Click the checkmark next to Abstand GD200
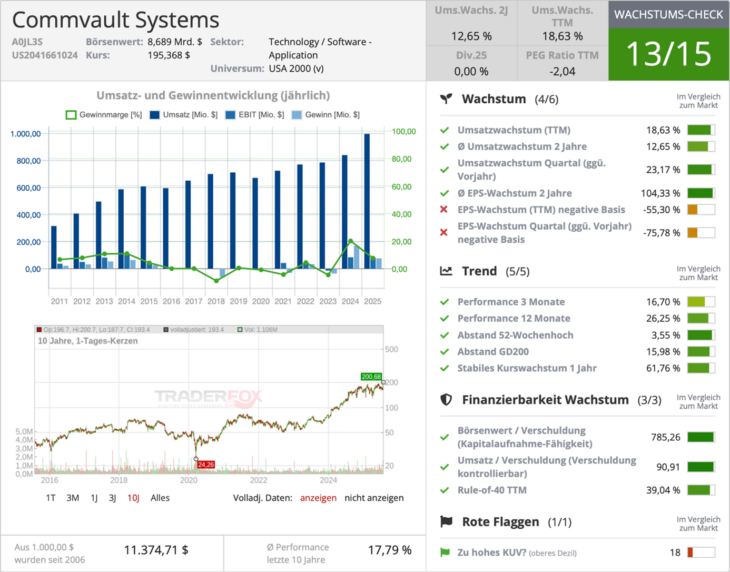This screenshot has width=730, height=572. click(445, 352)
